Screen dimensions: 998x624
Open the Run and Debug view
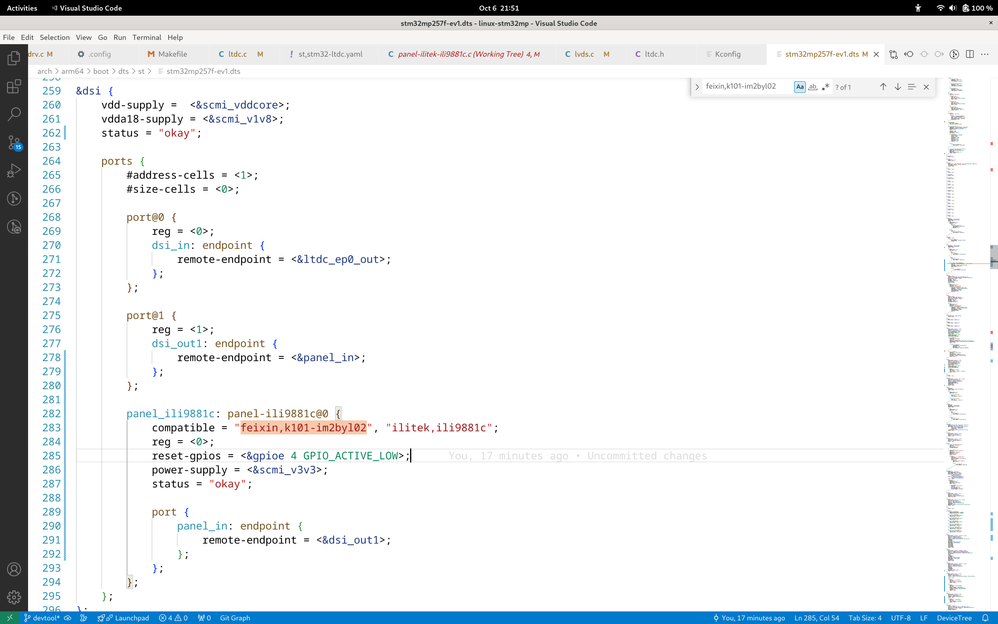[14, 171]
